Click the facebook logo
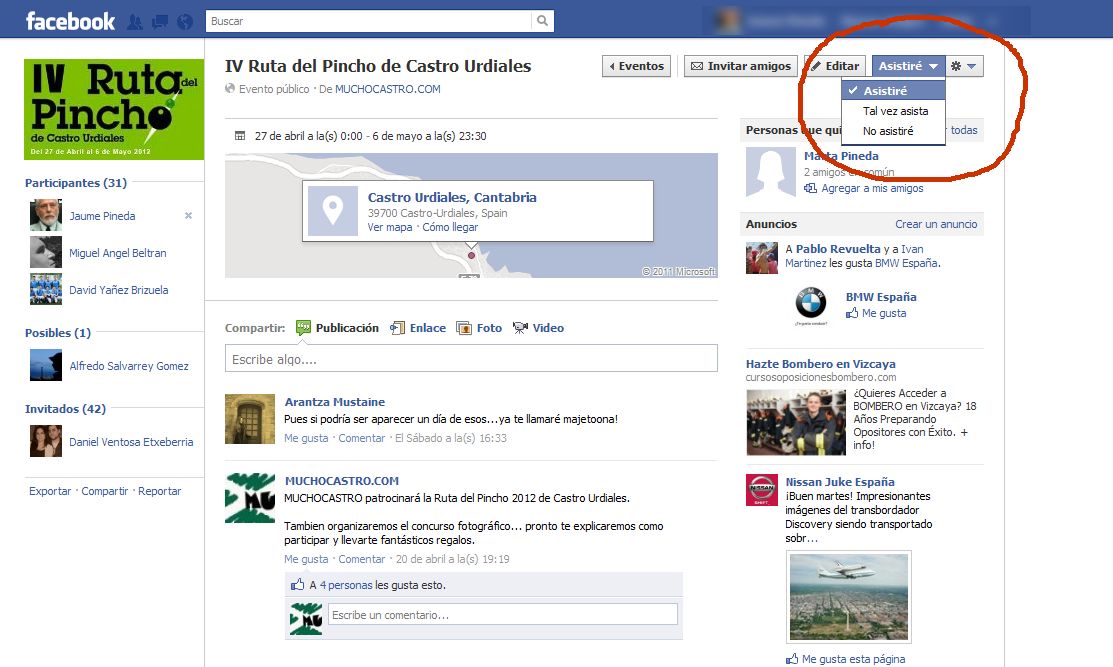The width and height of the screenshot is (1113, 667). coord(70,21)
